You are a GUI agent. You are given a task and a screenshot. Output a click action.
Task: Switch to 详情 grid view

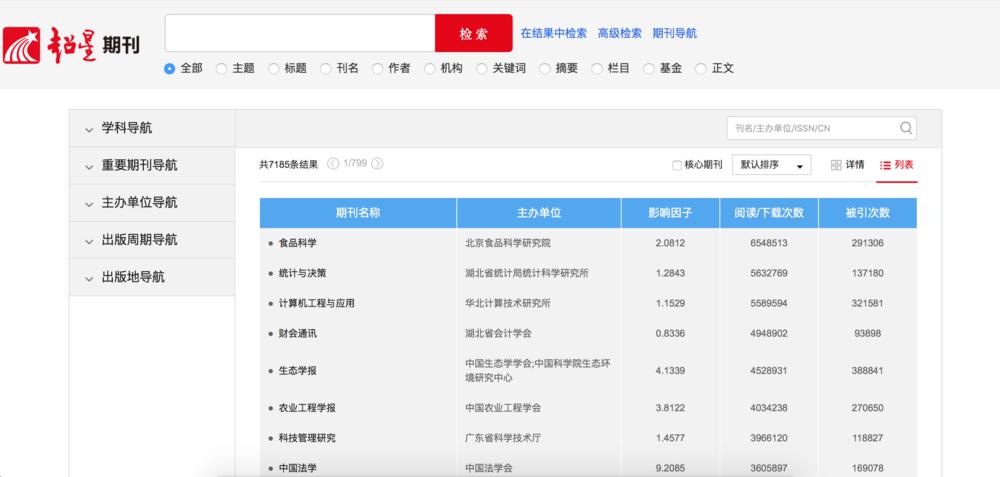click(848, 165)
